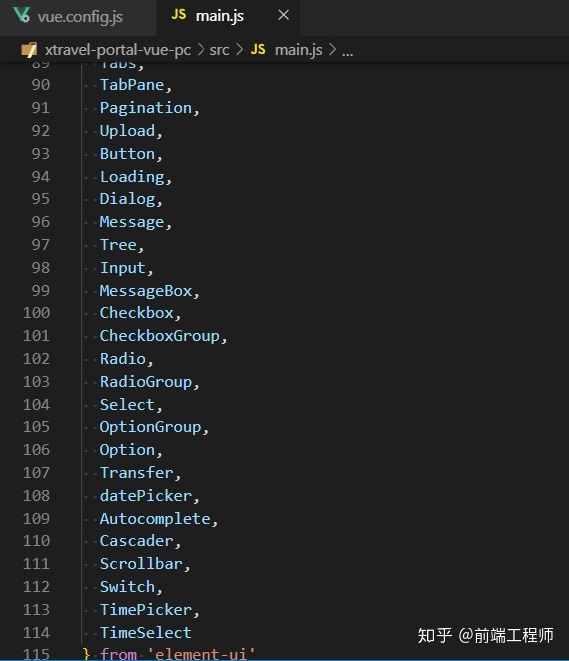Image resolution: width=569 pixels, height=661 pixels.
Task: Place cursor on Pagination import
Action: [145, 108]
